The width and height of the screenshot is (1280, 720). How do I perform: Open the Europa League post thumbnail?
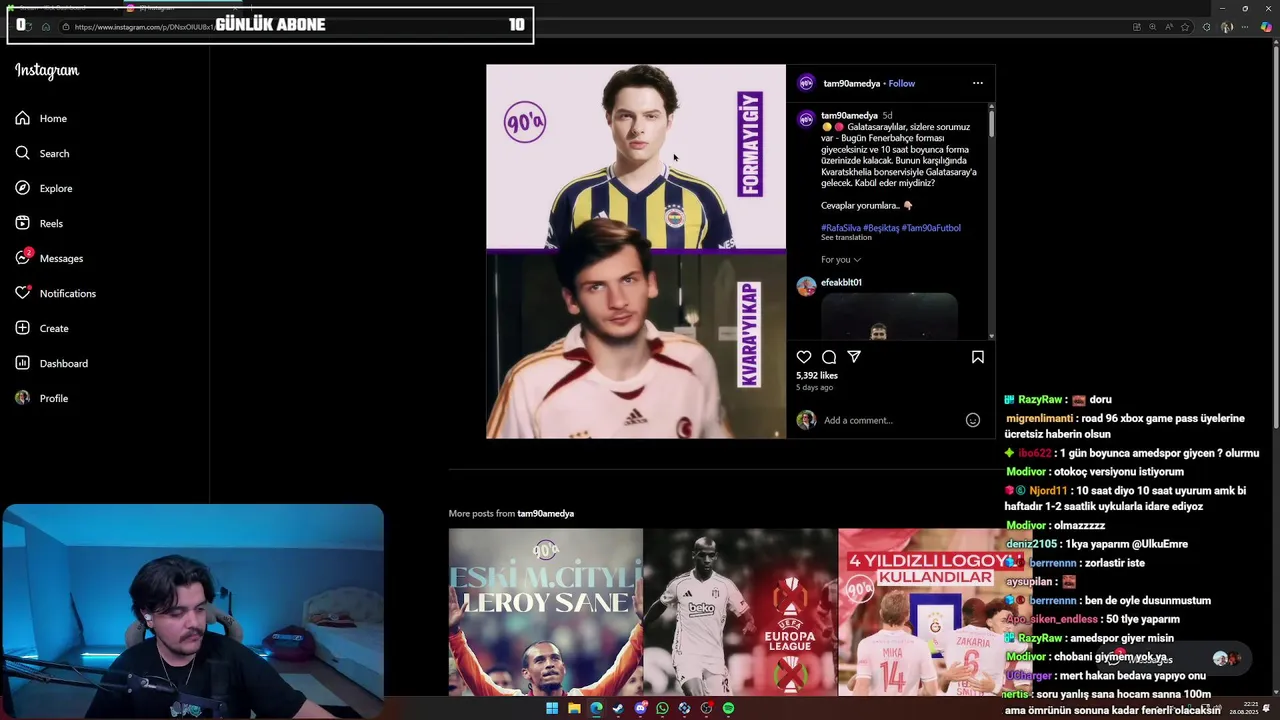click(740, 612)
